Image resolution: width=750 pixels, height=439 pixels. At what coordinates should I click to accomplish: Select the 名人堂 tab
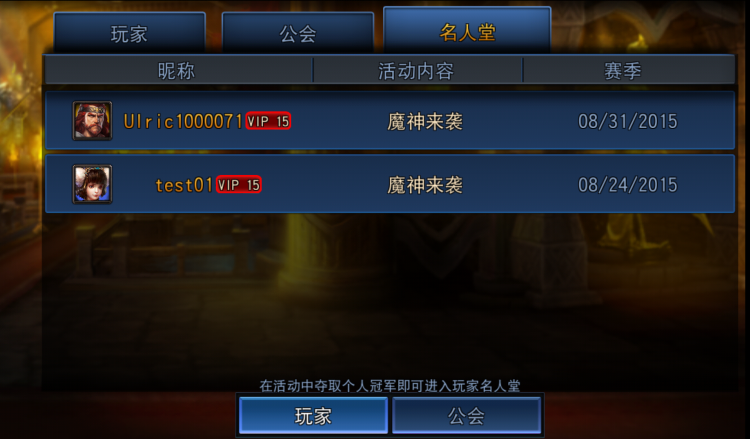click(467, 31)
